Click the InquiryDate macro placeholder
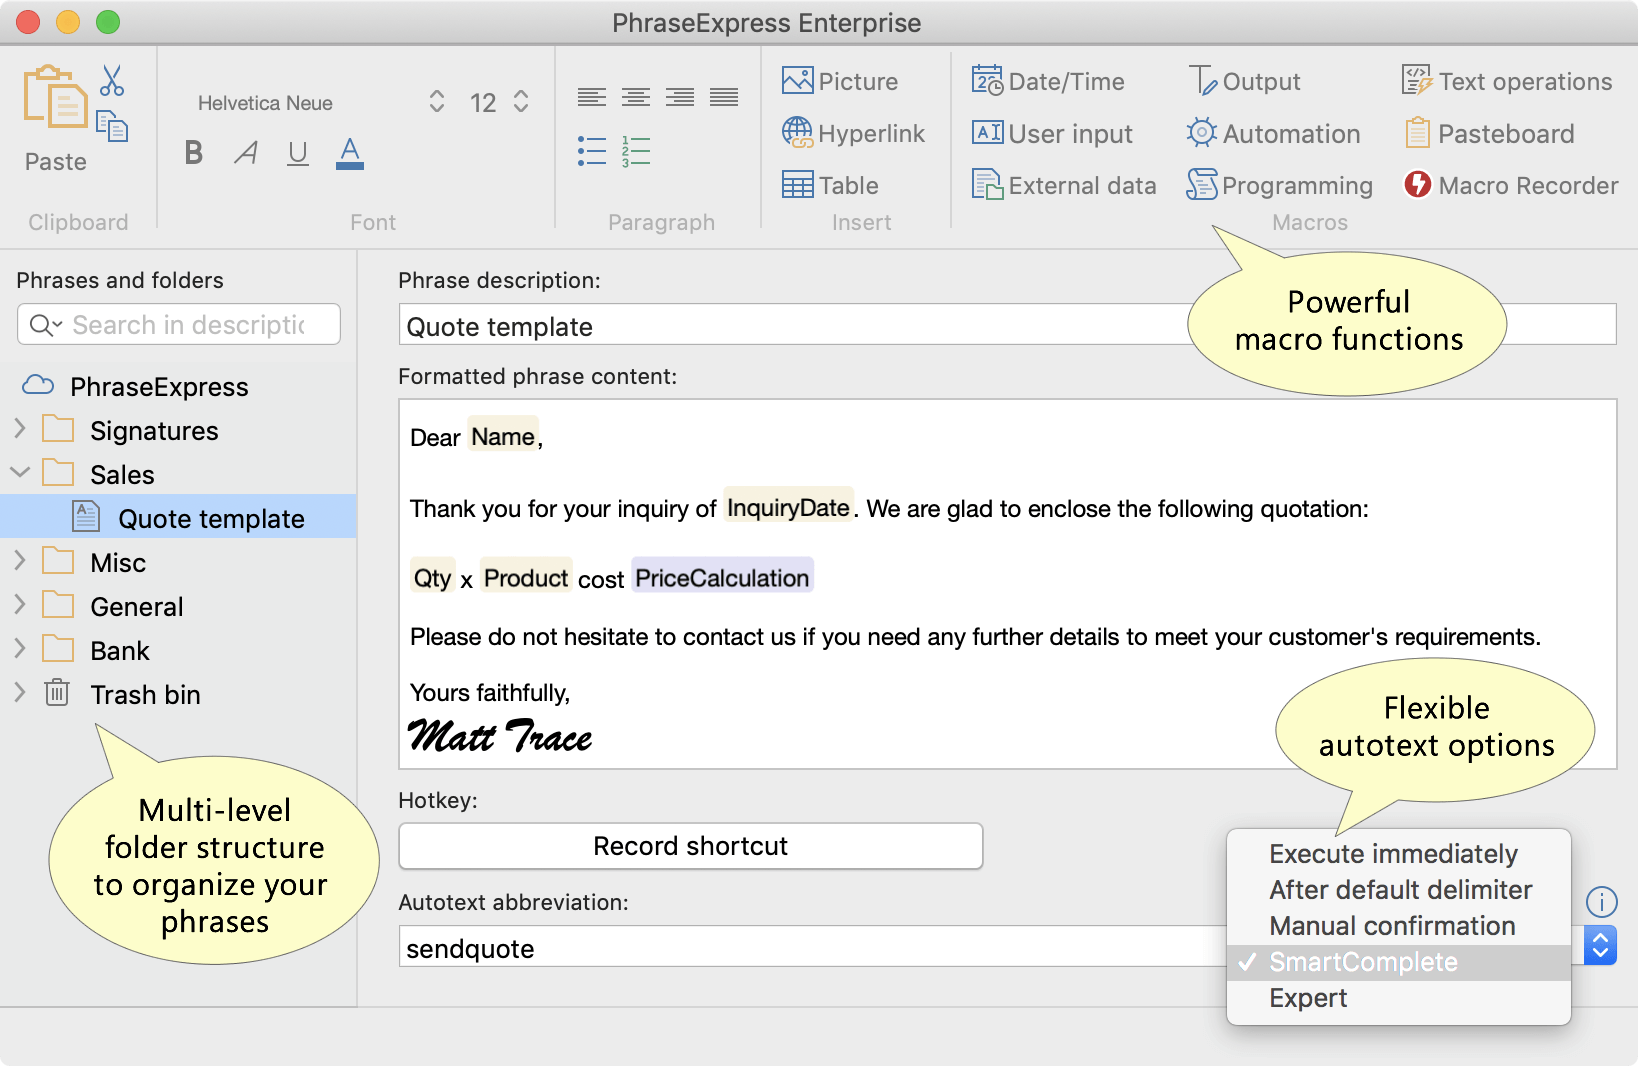 788,507
